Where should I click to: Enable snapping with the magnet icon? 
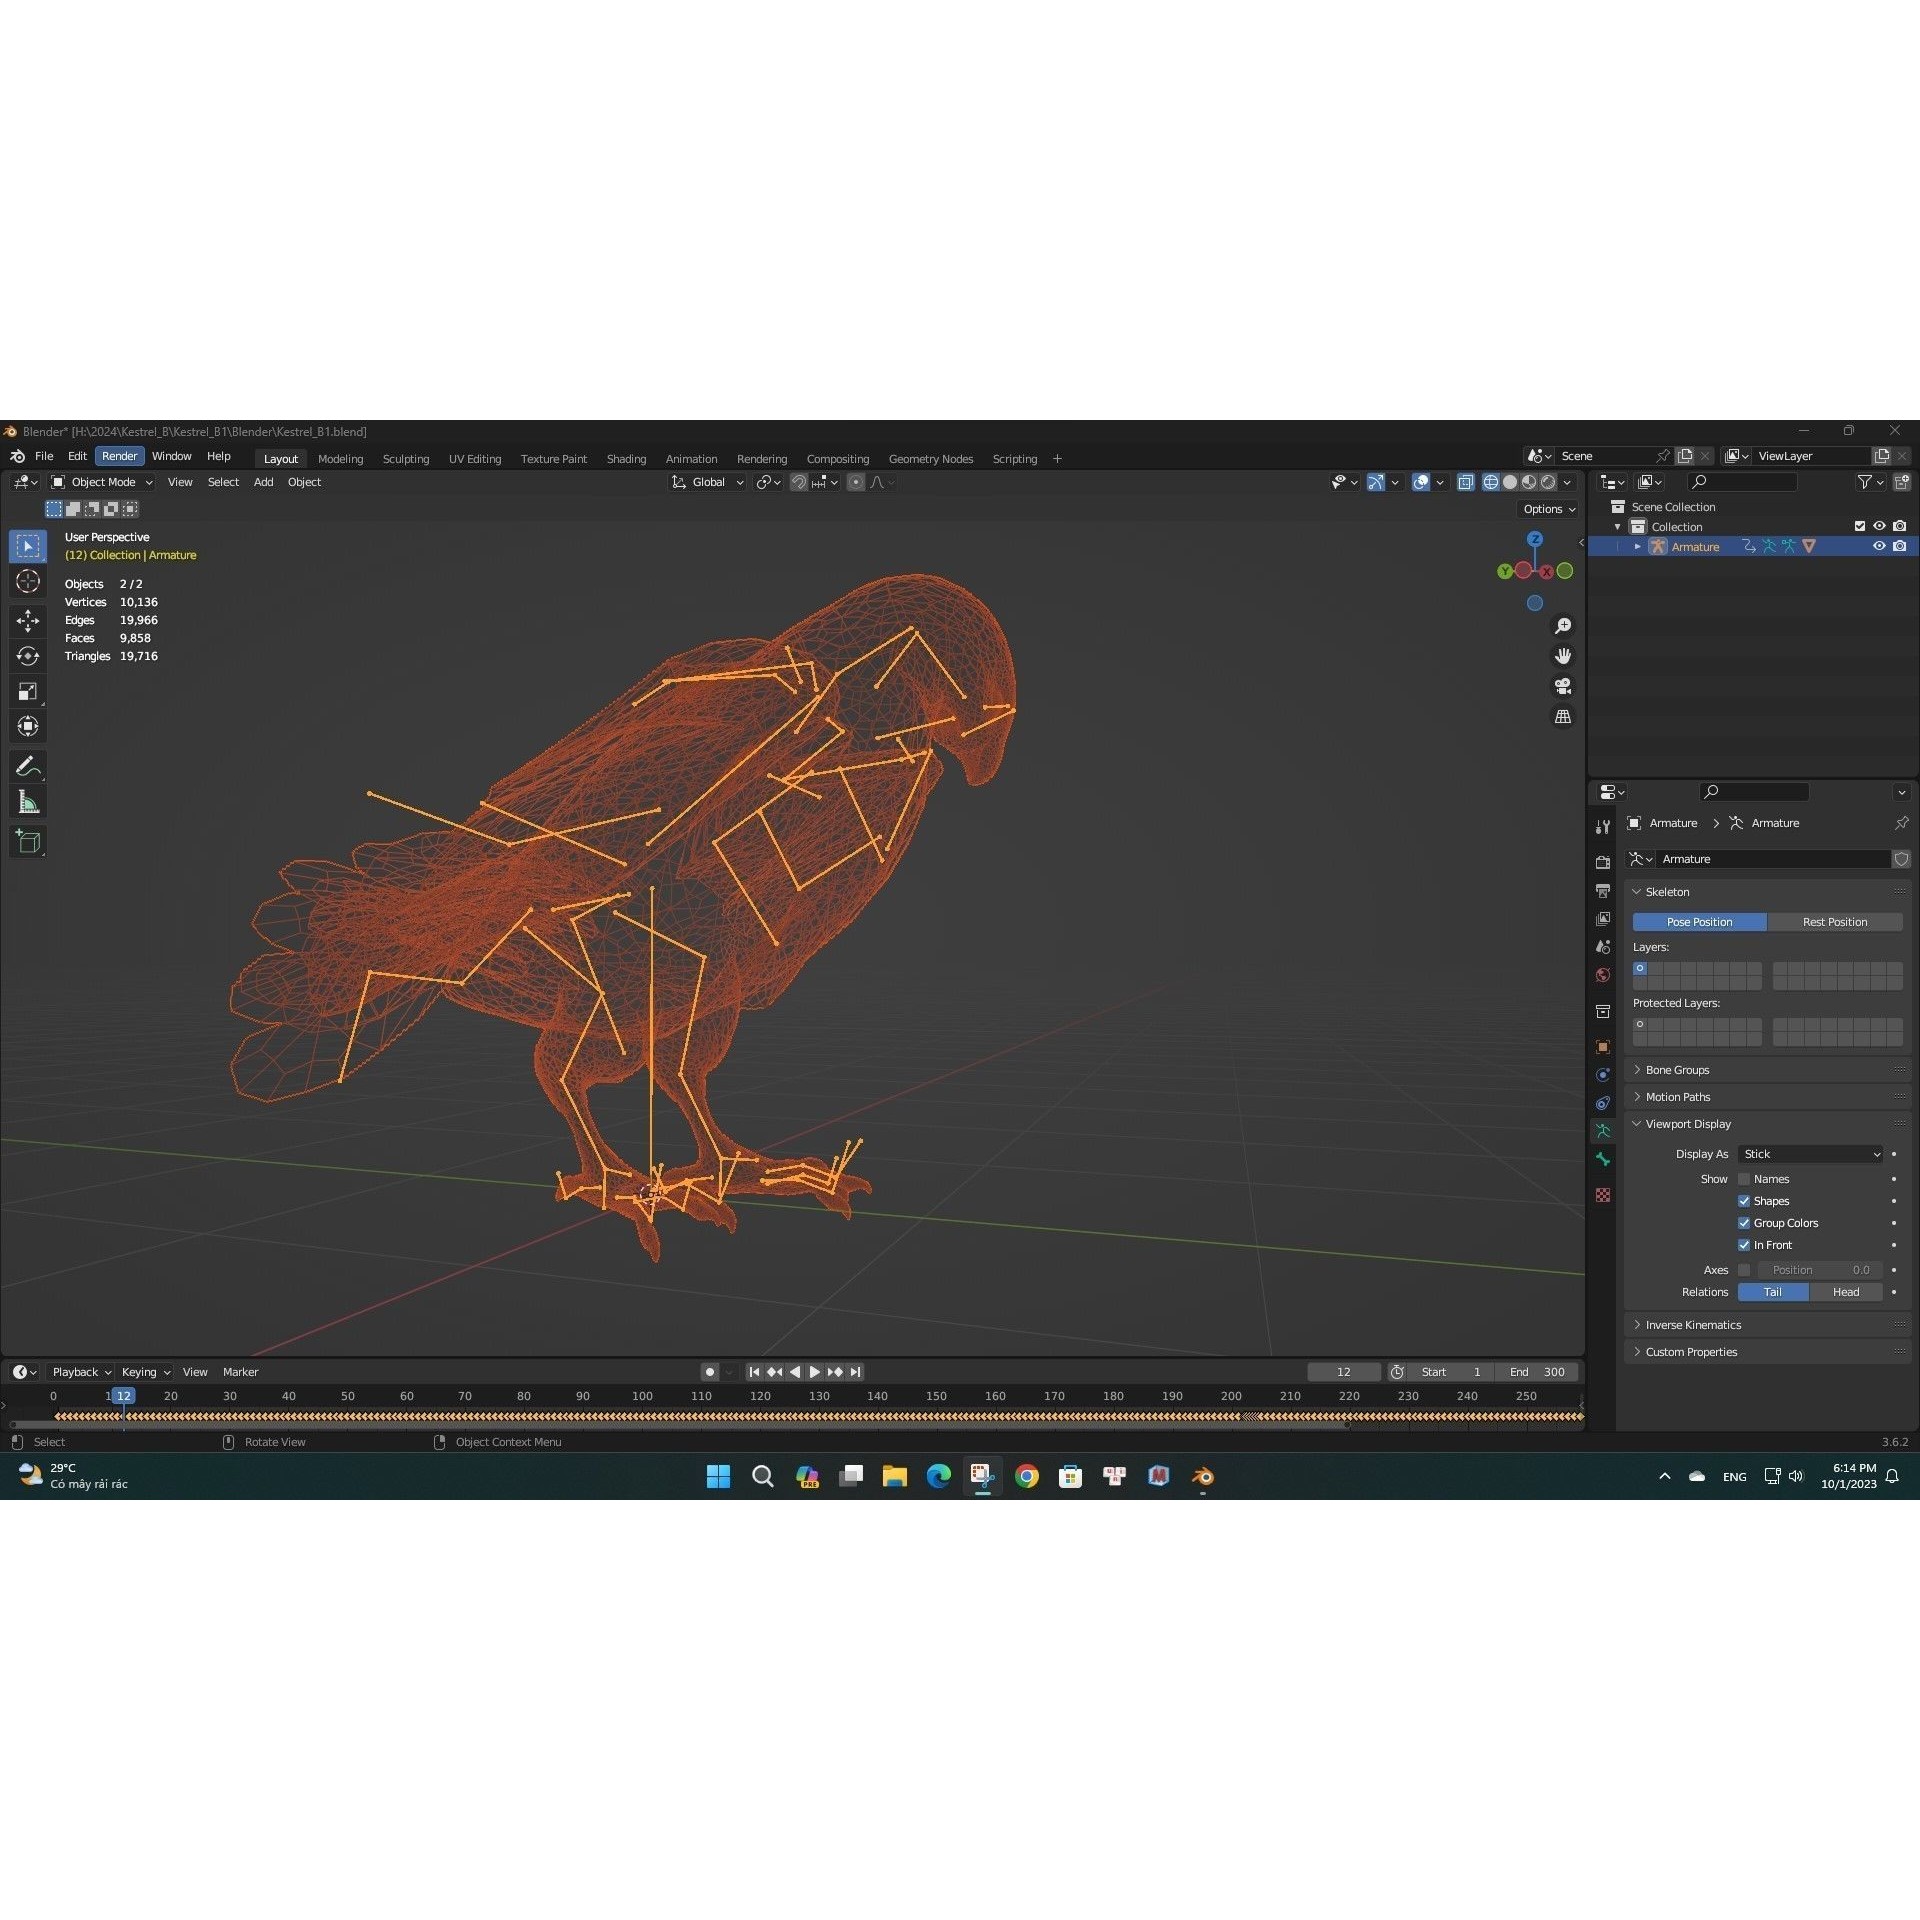(799, 482)
